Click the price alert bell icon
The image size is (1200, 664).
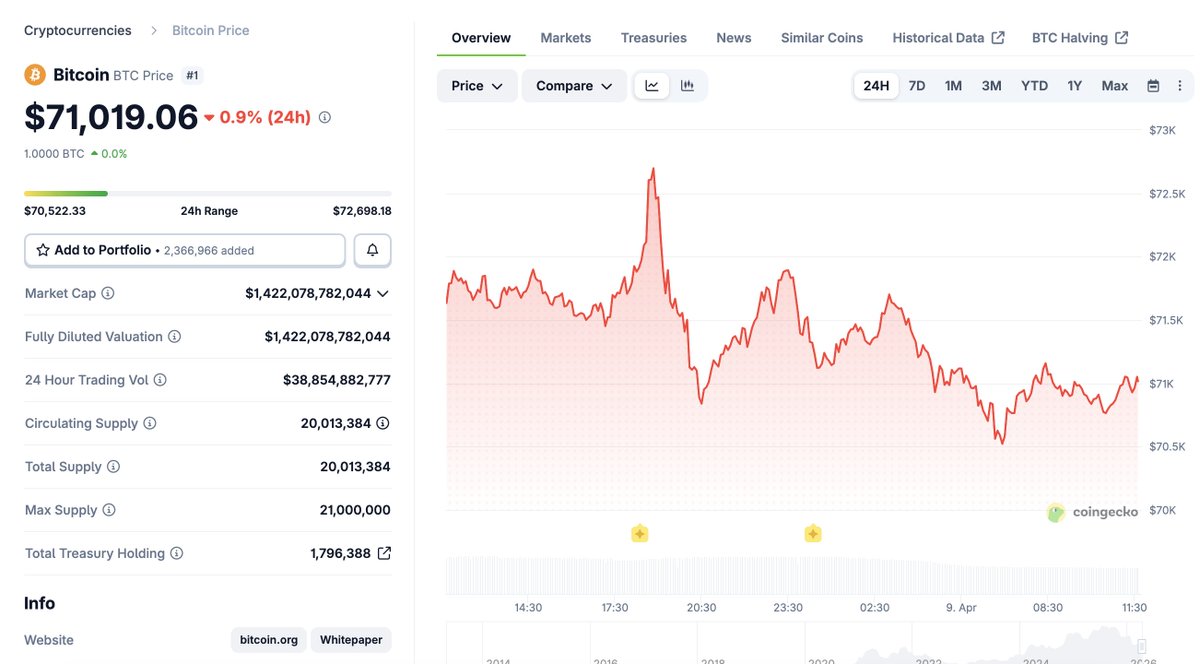click(372, 250)
